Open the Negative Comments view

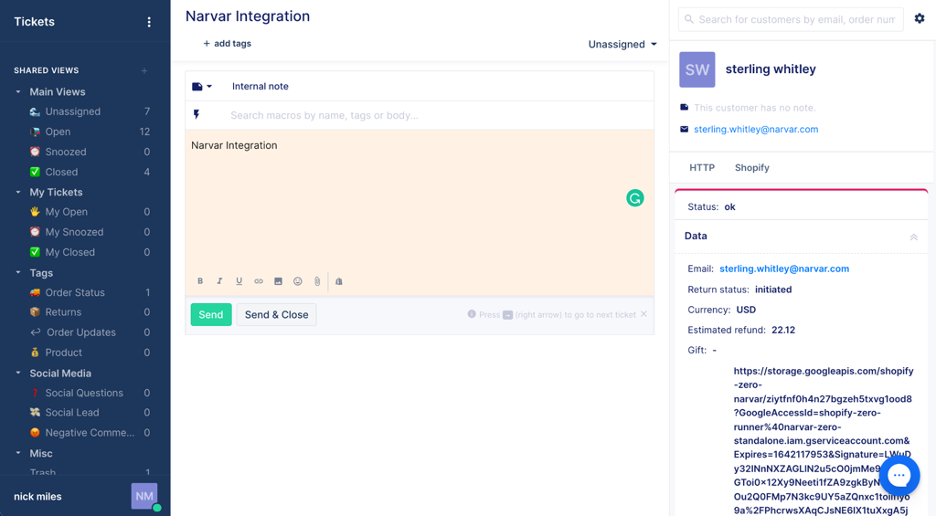click(x=90, y=433)
